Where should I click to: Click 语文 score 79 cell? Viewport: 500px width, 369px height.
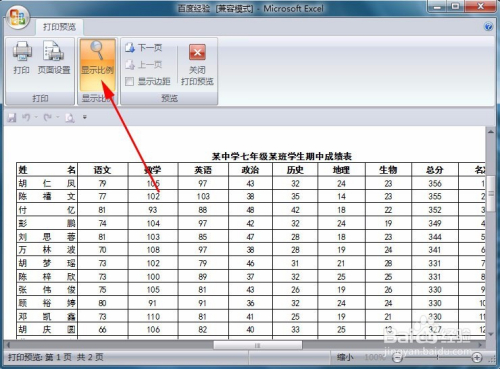102,183
